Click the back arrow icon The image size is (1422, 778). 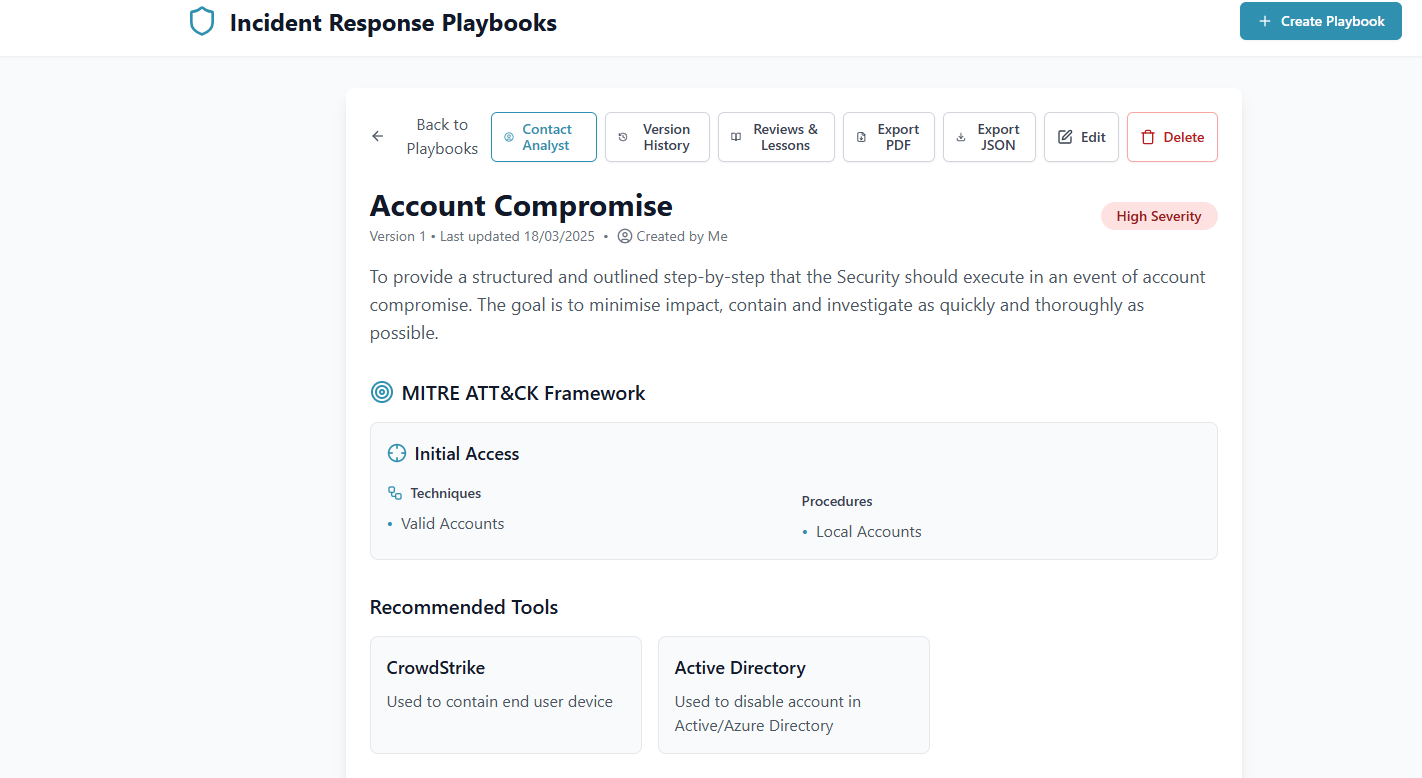[378, 137]
